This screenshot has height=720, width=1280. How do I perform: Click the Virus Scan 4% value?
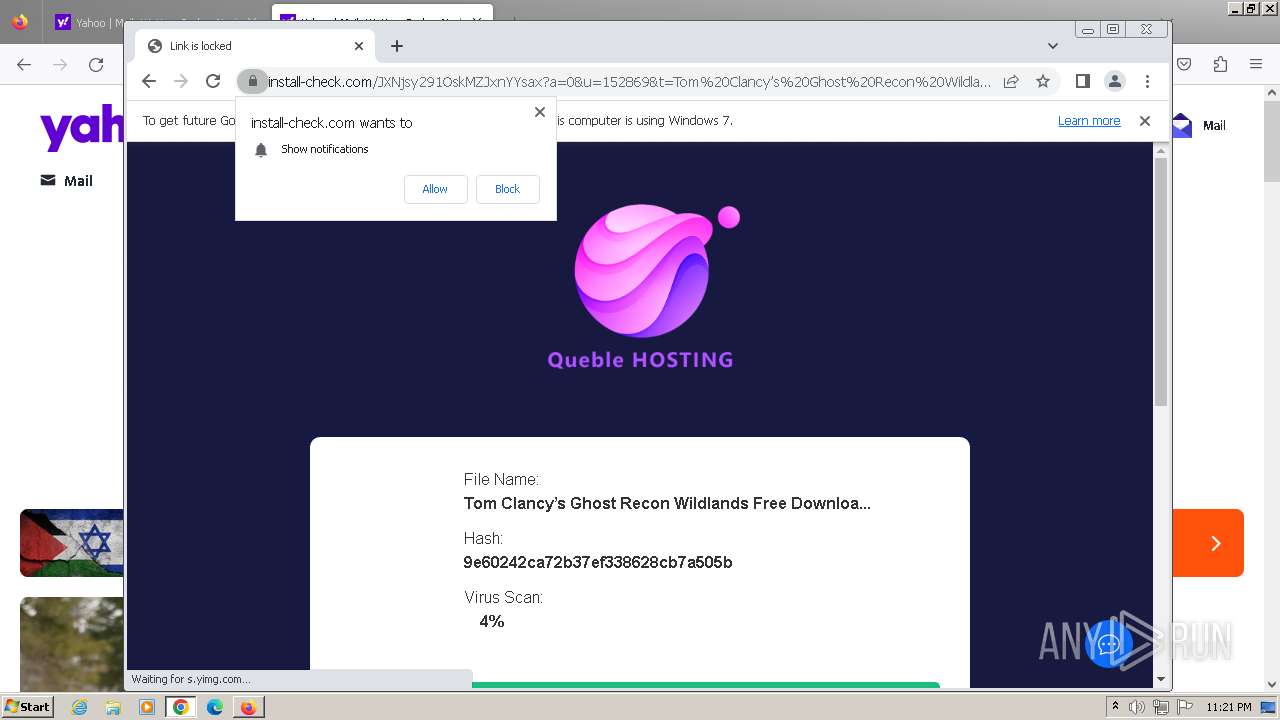(x=492, y=622)
